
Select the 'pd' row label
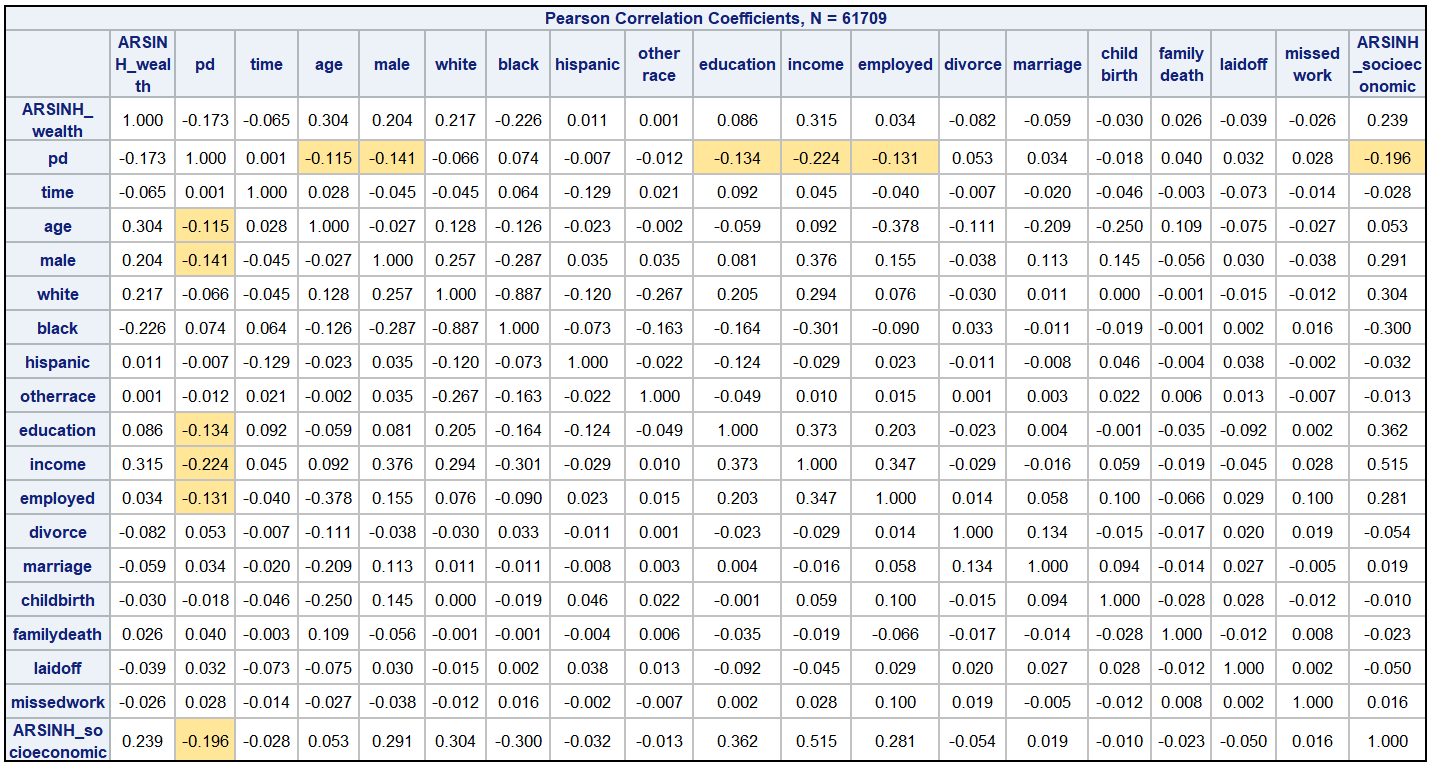tap(58, 158)
